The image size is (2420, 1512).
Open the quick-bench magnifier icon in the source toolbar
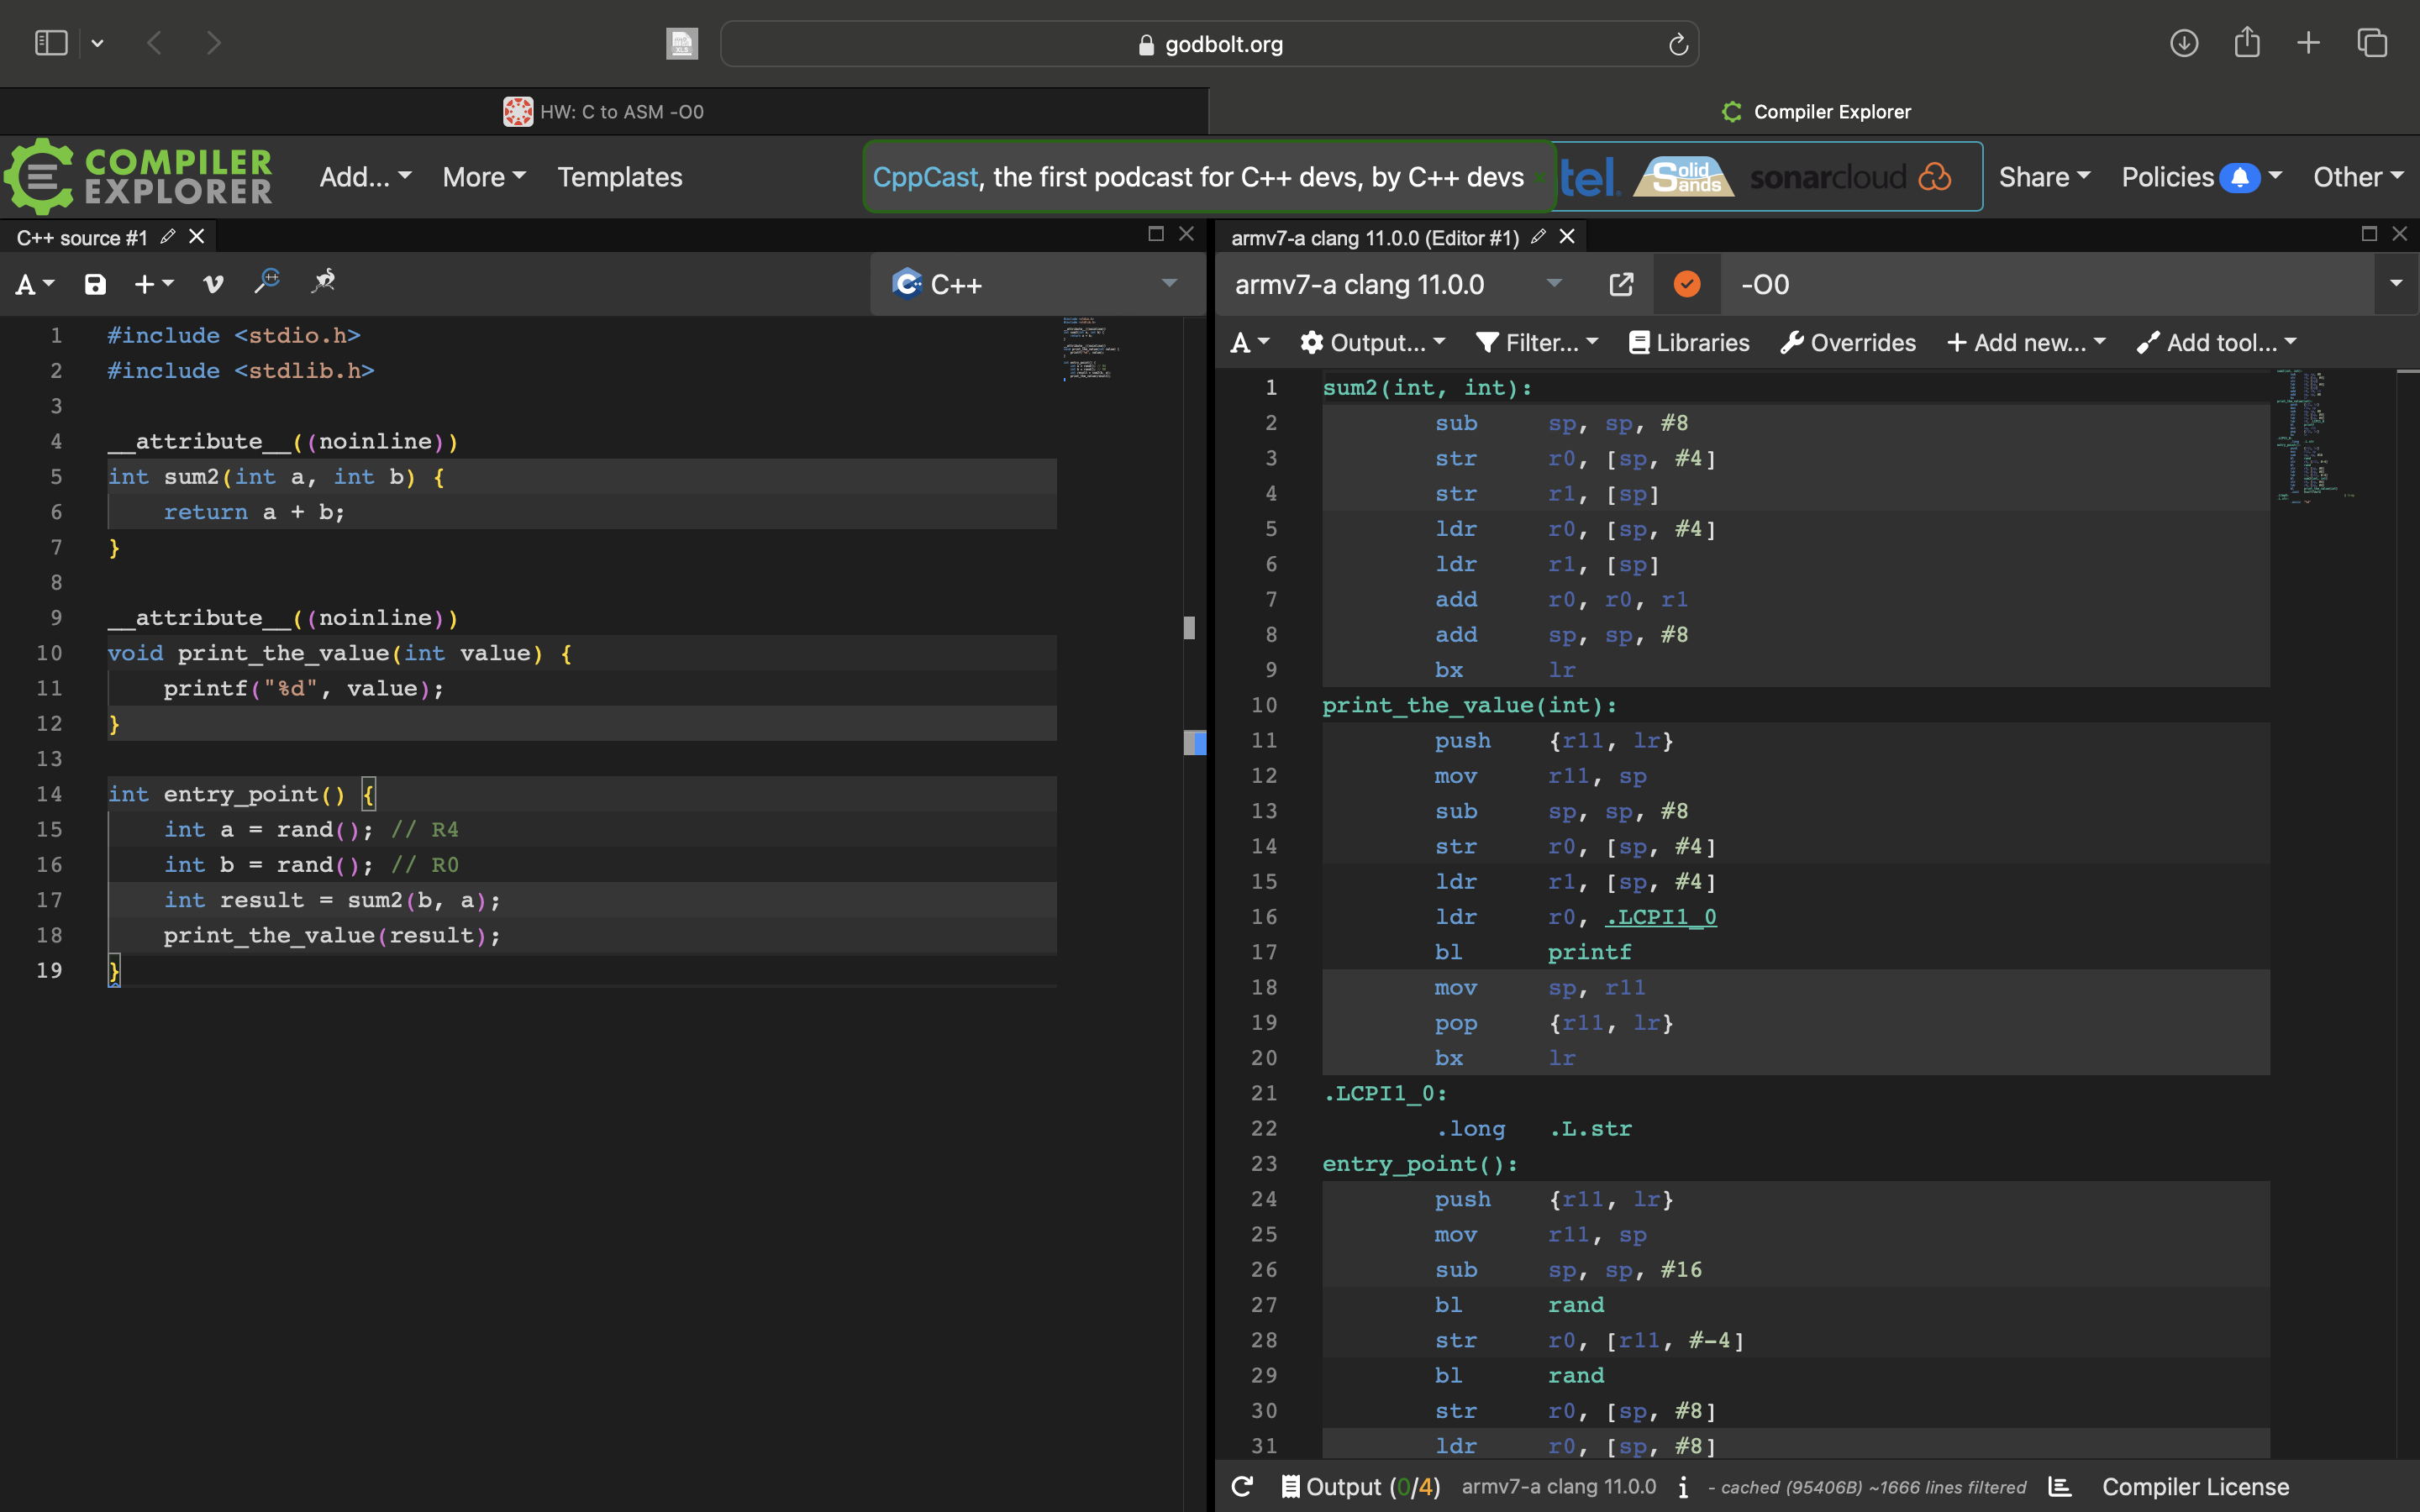[x=267, y=282]
